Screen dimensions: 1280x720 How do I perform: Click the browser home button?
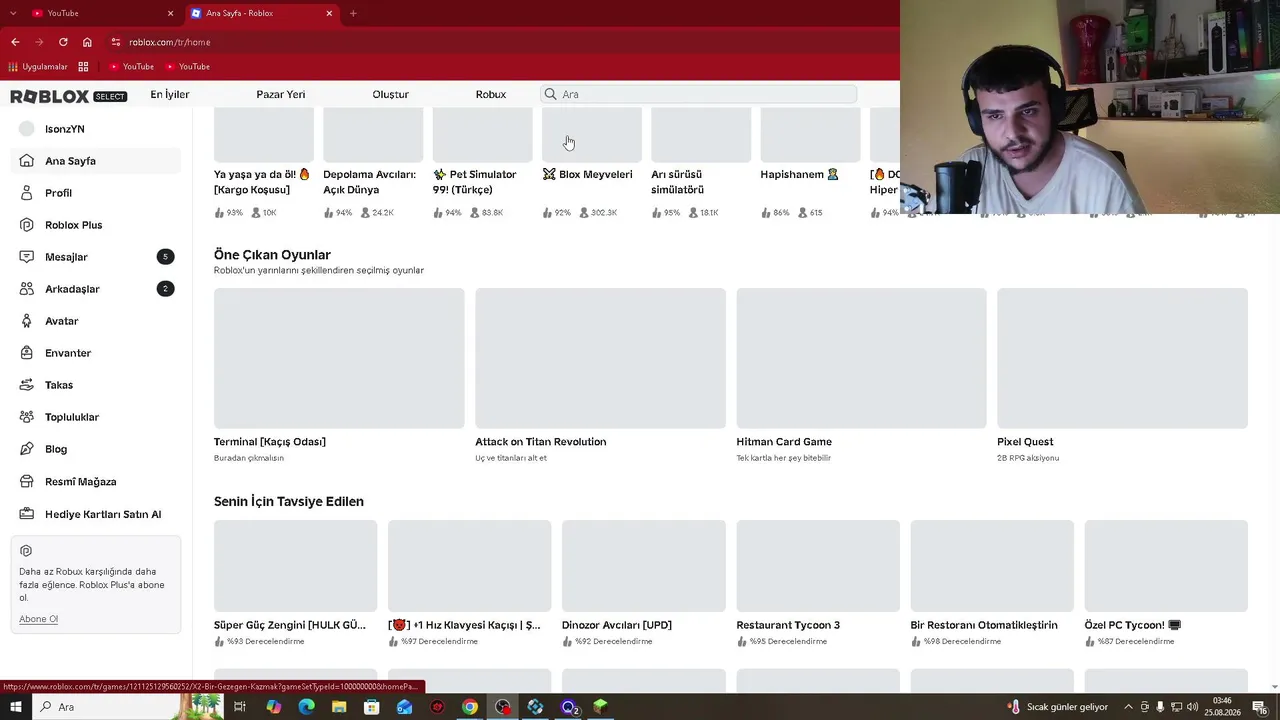tap(87, 42)
